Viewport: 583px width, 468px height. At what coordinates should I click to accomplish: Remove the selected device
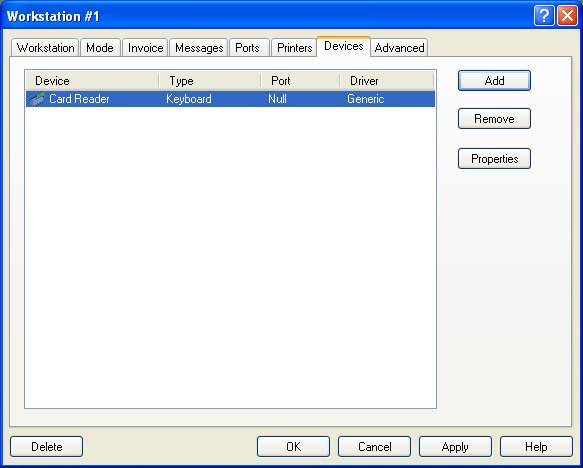click(494, 119)
